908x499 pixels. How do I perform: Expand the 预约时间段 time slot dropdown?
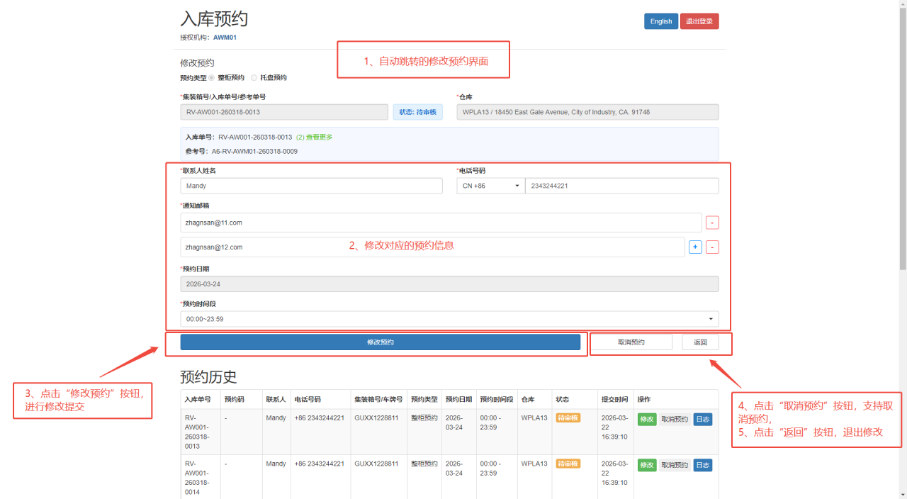(x=449, y=318)
